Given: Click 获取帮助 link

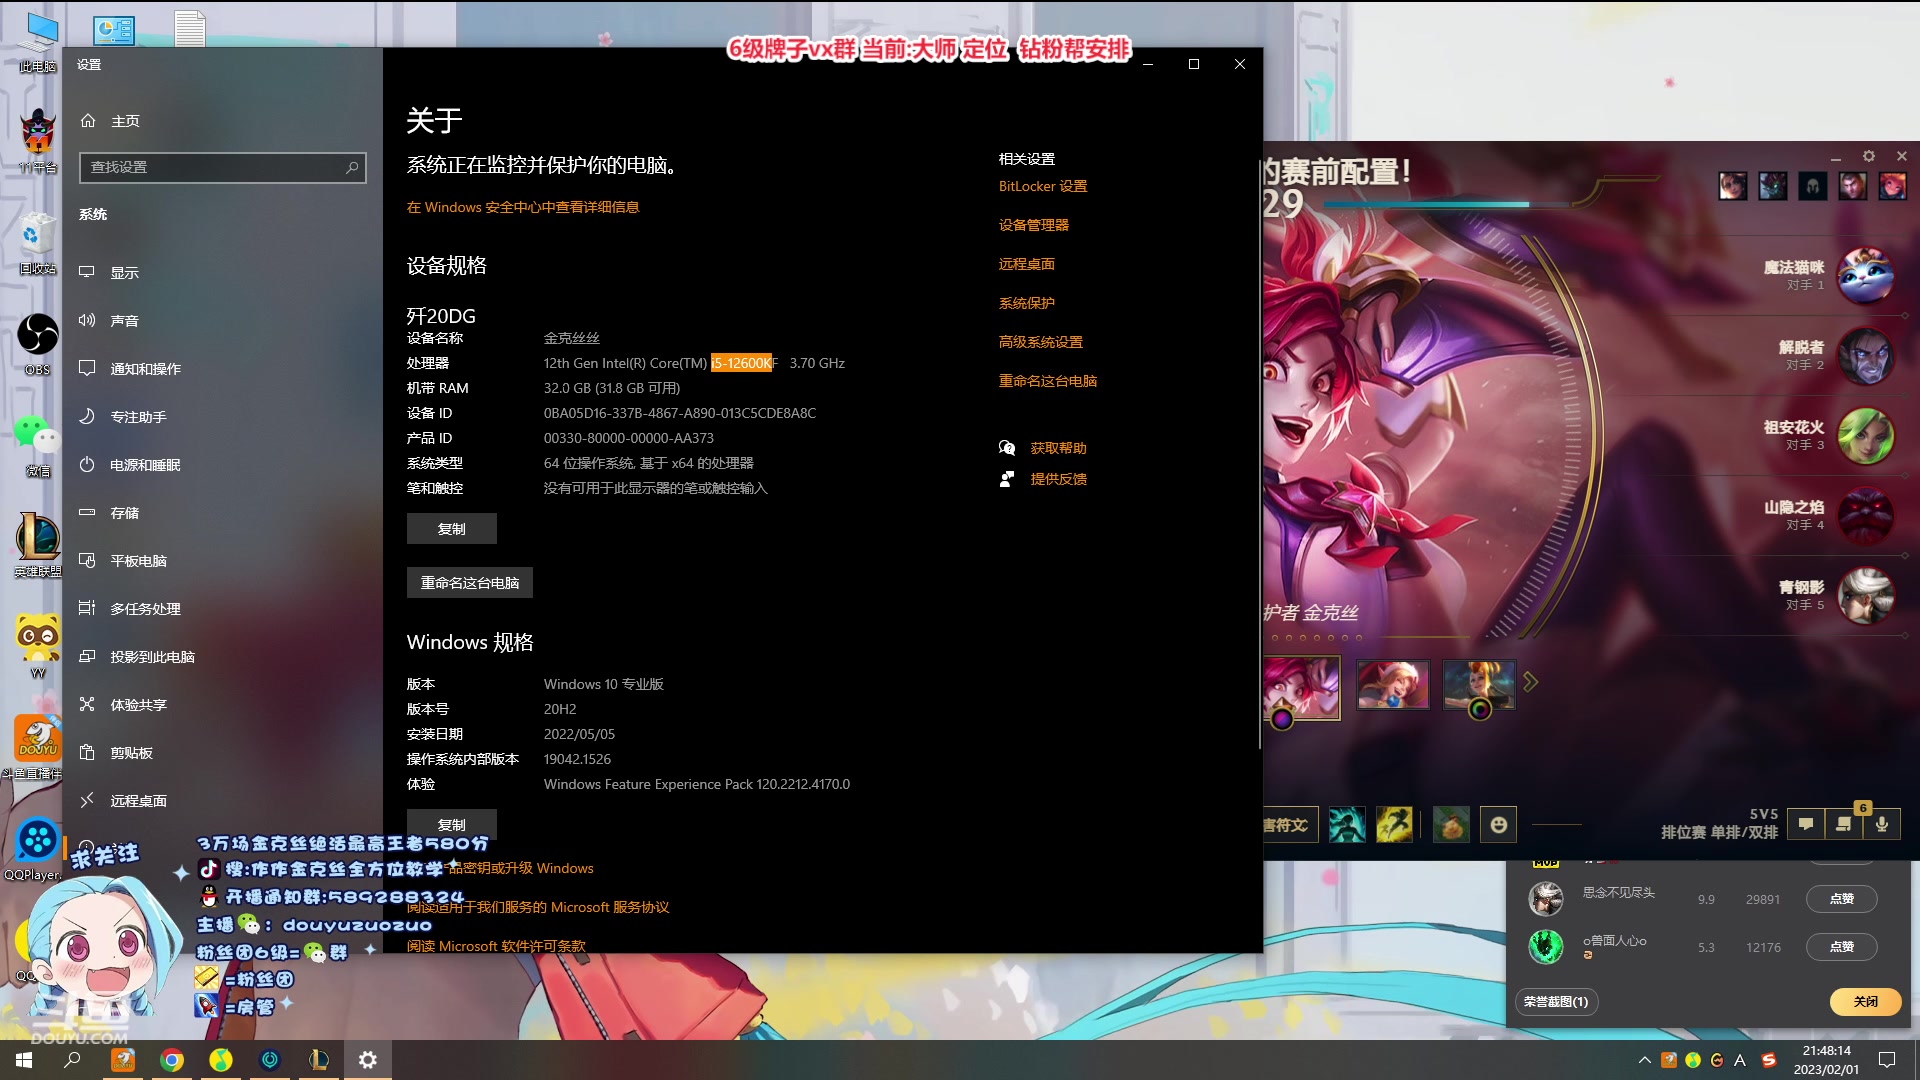Looking at the screenshot, I should pos(1059,448).
